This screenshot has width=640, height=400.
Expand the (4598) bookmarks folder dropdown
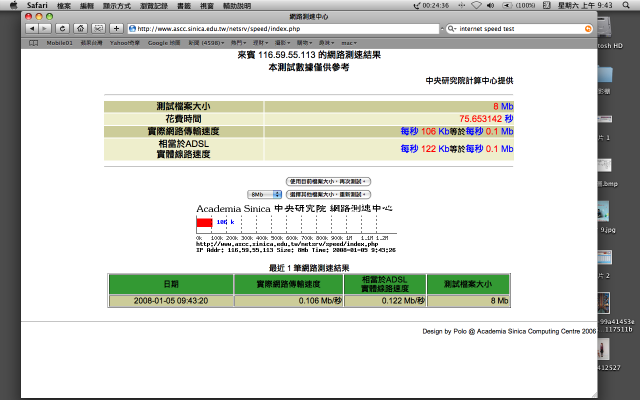206,43
